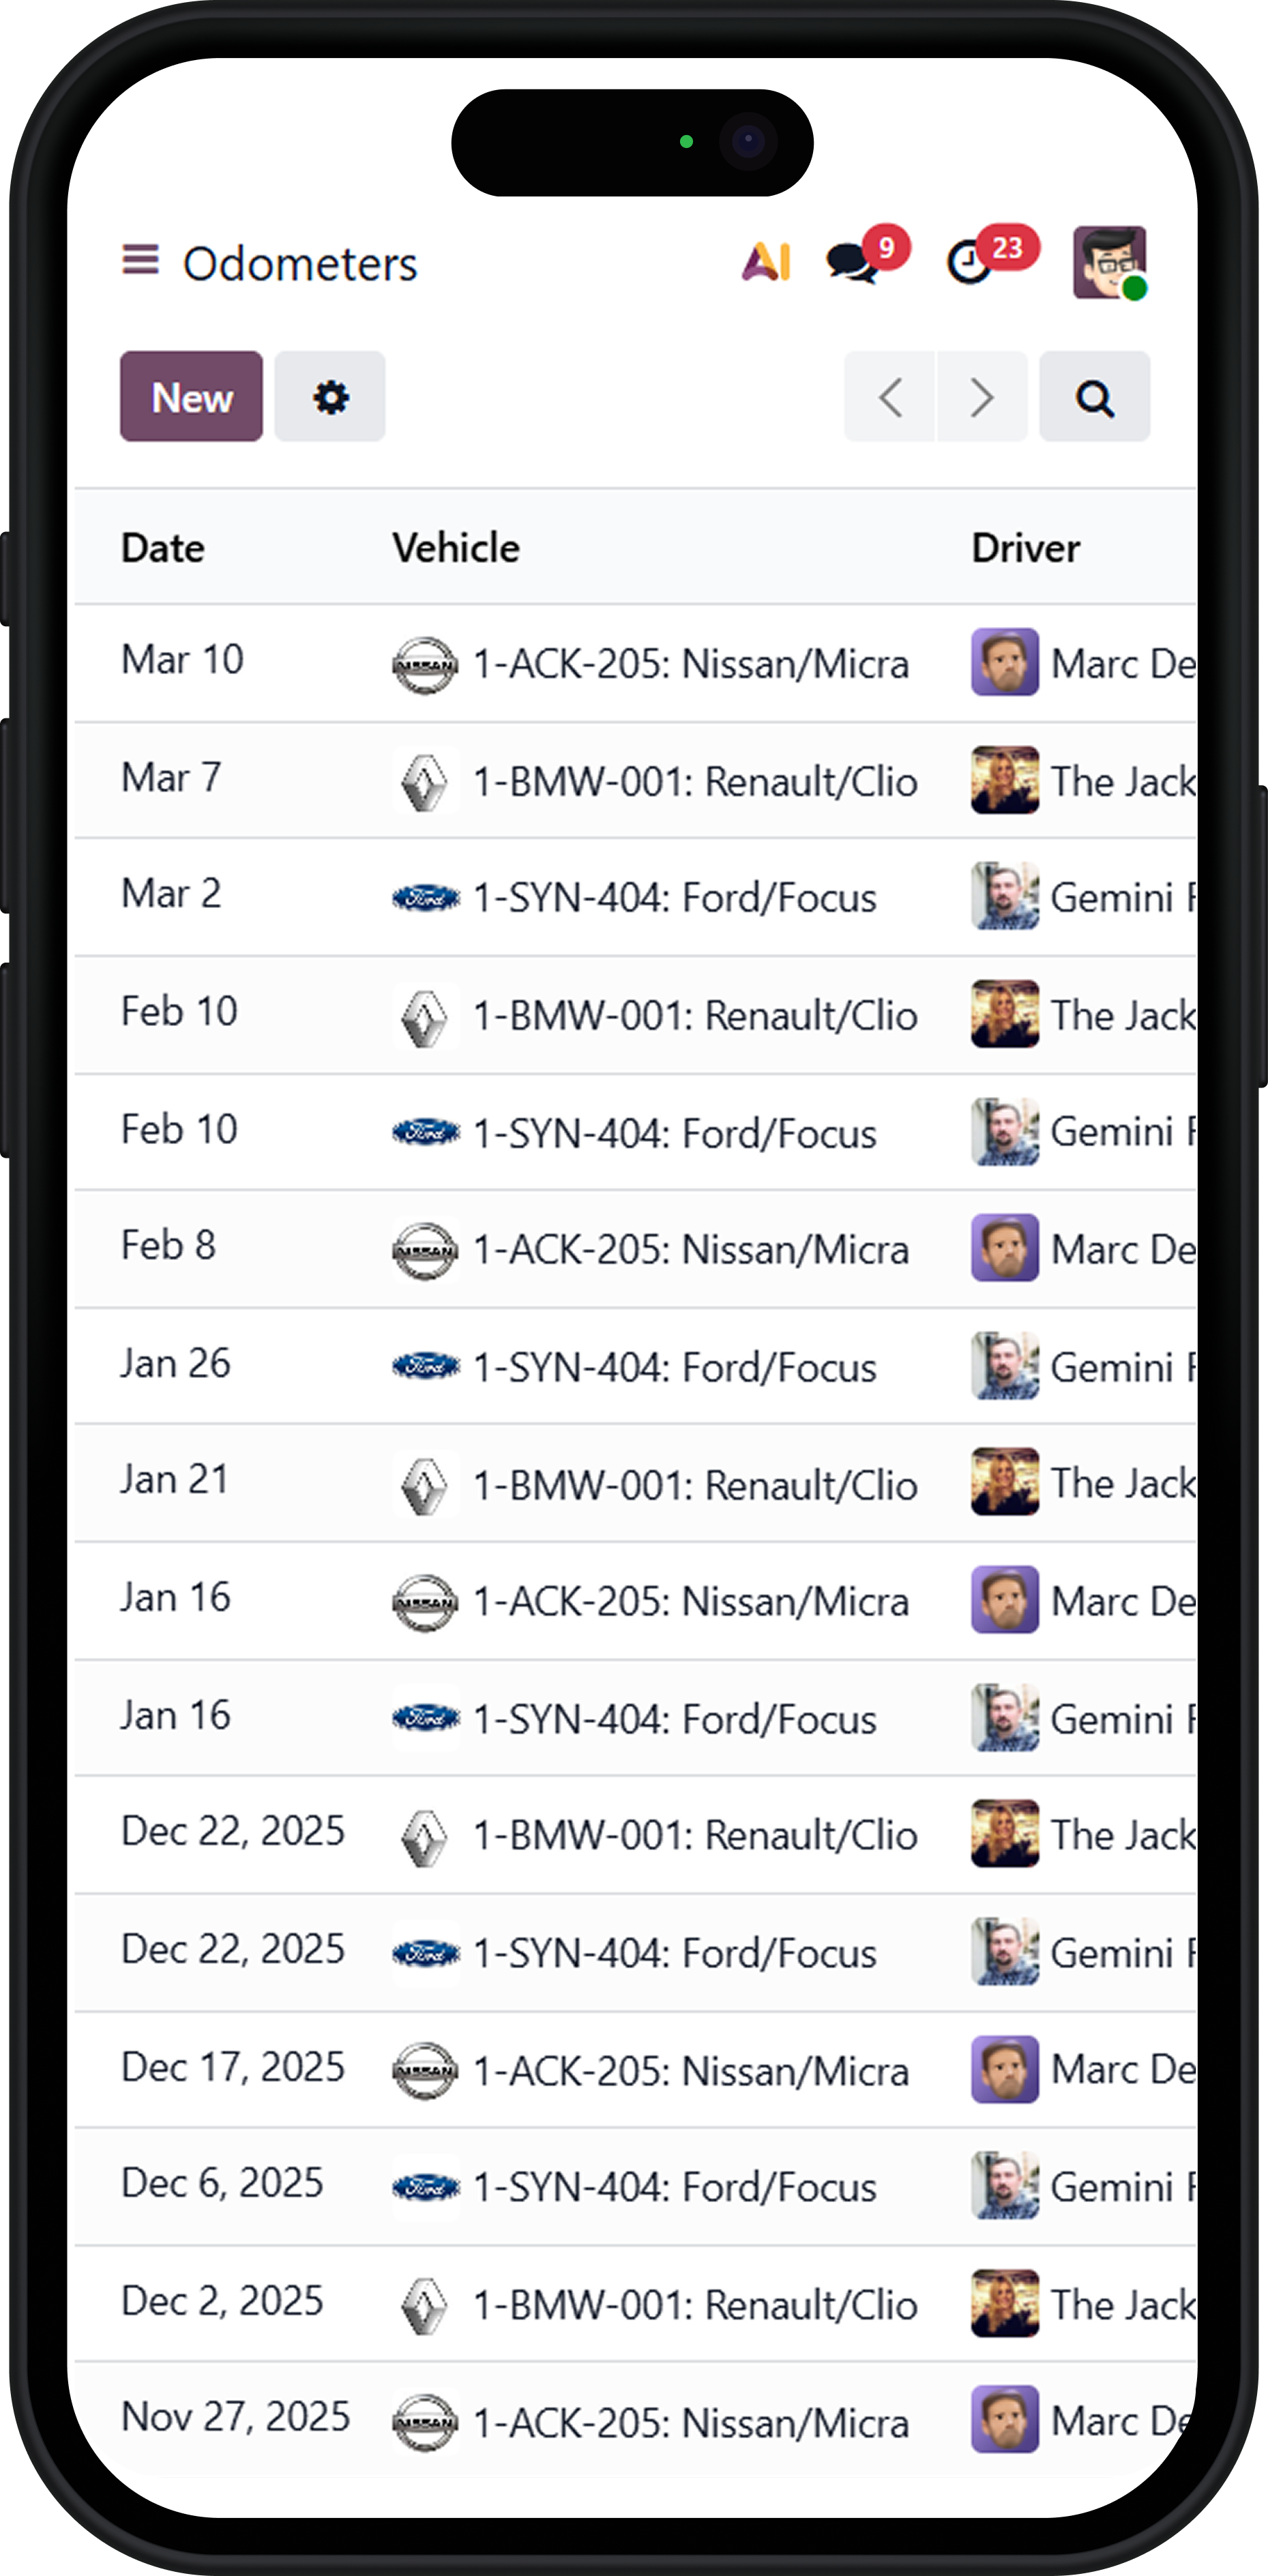1268x2576 pixels.
Task: Open the AI assistant icon
Action: pyautogui.click(x=766, y=262)
